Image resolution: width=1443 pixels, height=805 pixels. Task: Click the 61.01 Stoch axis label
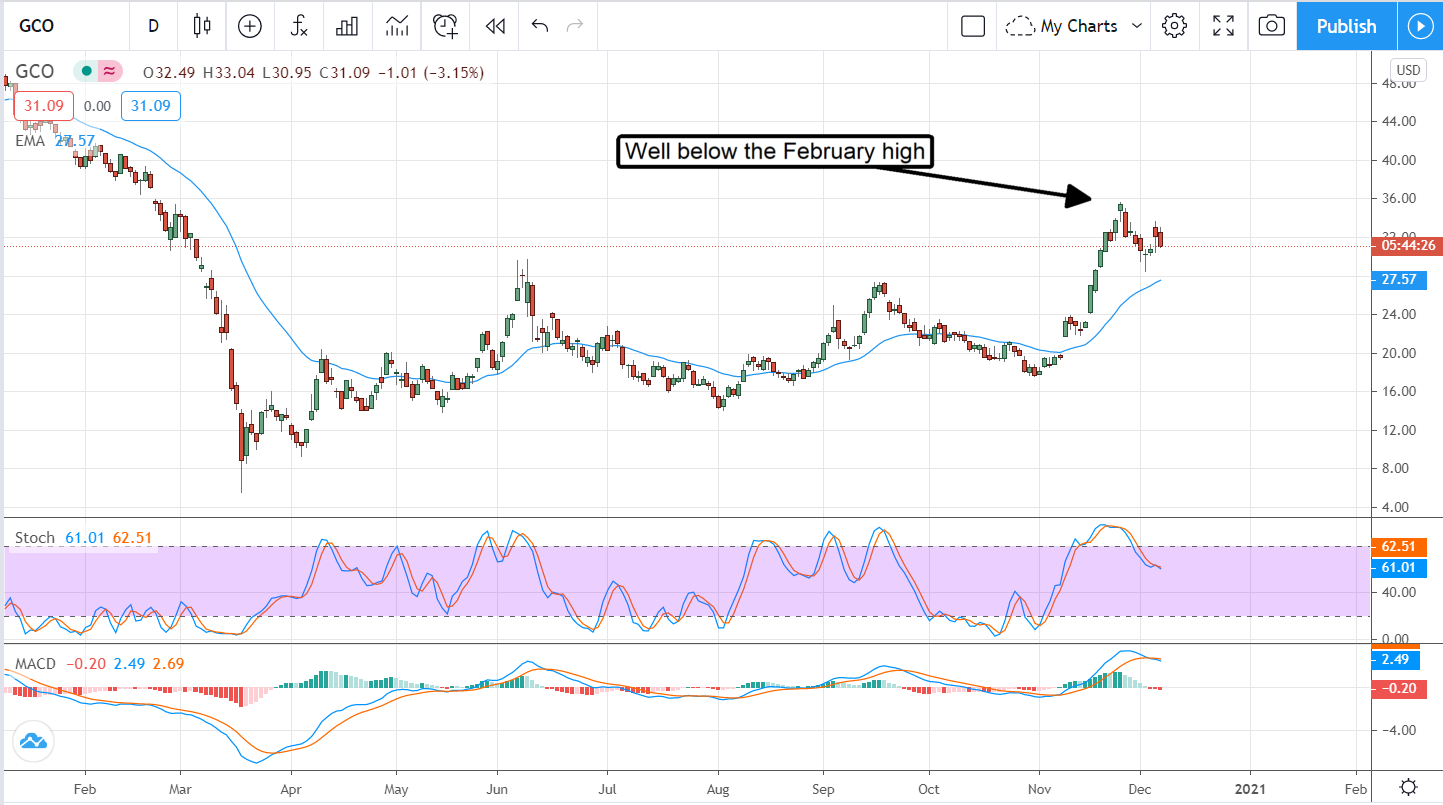coord(1399,567)
